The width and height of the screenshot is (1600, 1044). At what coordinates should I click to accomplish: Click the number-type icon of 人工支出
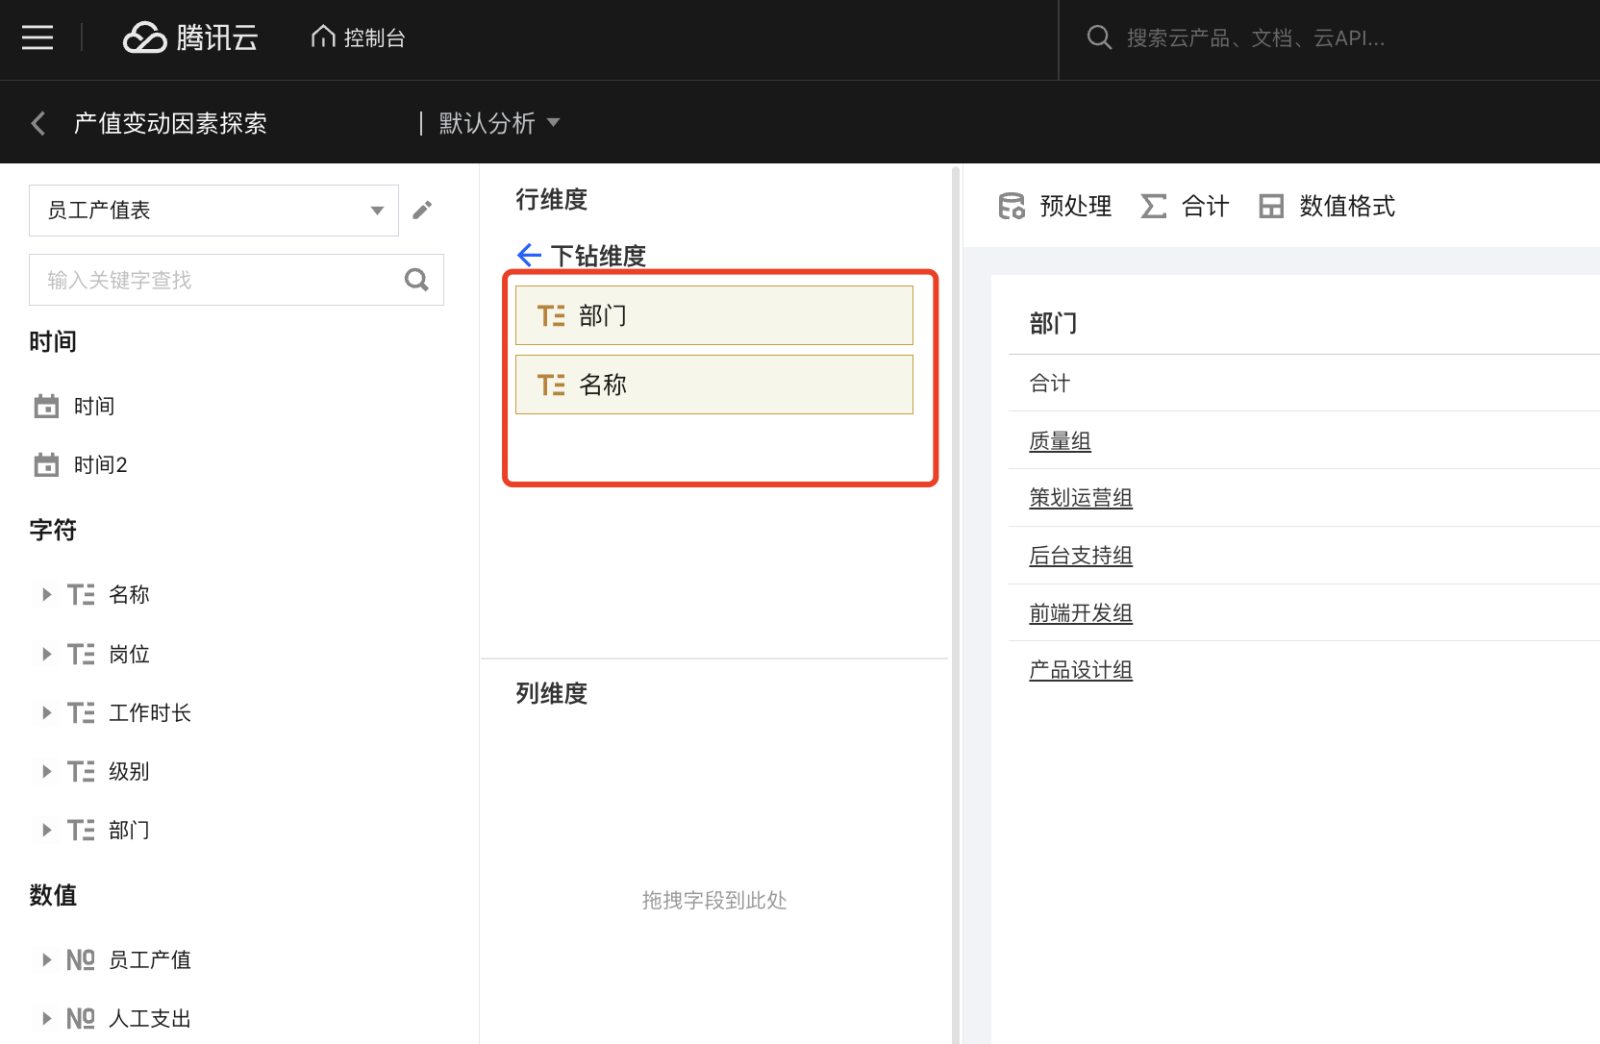pos(81,1019)
